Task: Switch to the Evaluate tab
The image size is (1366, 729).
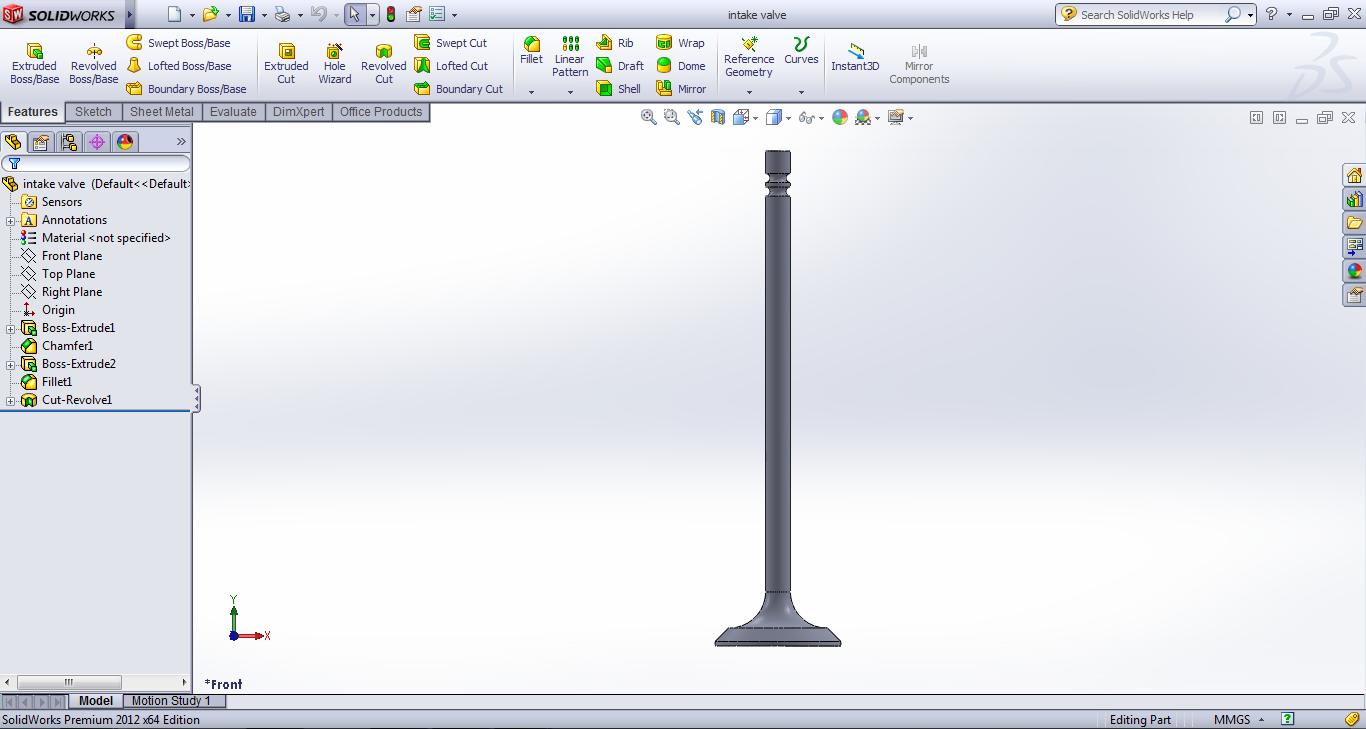Action: (x=233, y=112)
